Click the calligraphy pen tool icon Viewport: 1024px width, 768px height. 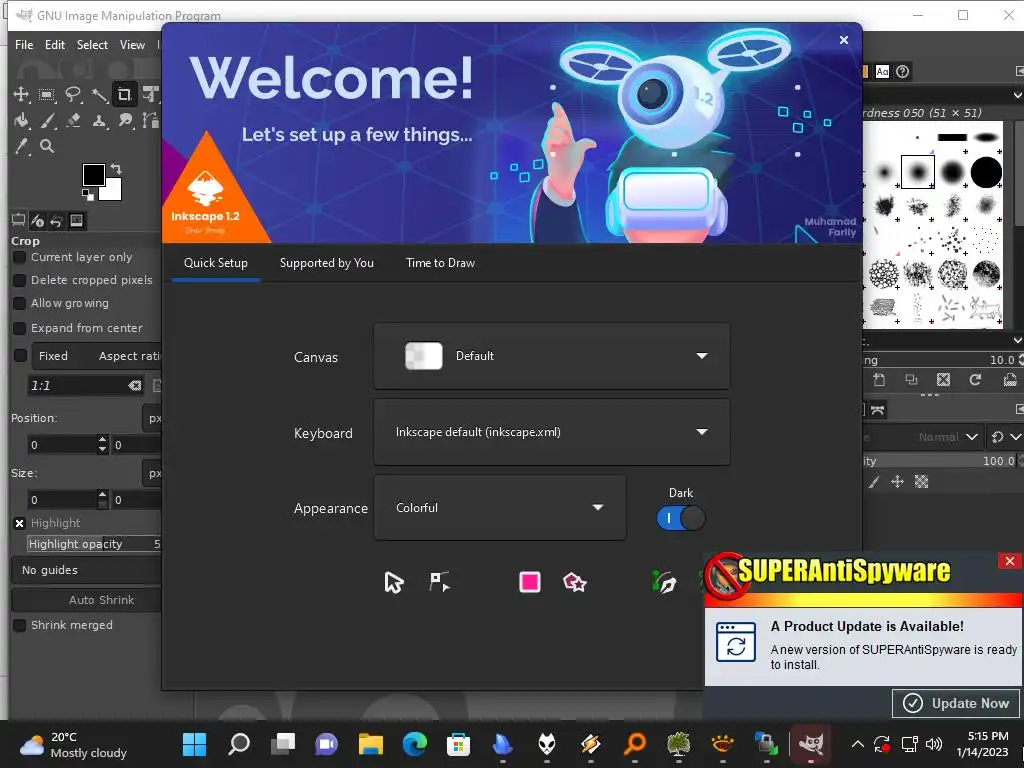665,581
